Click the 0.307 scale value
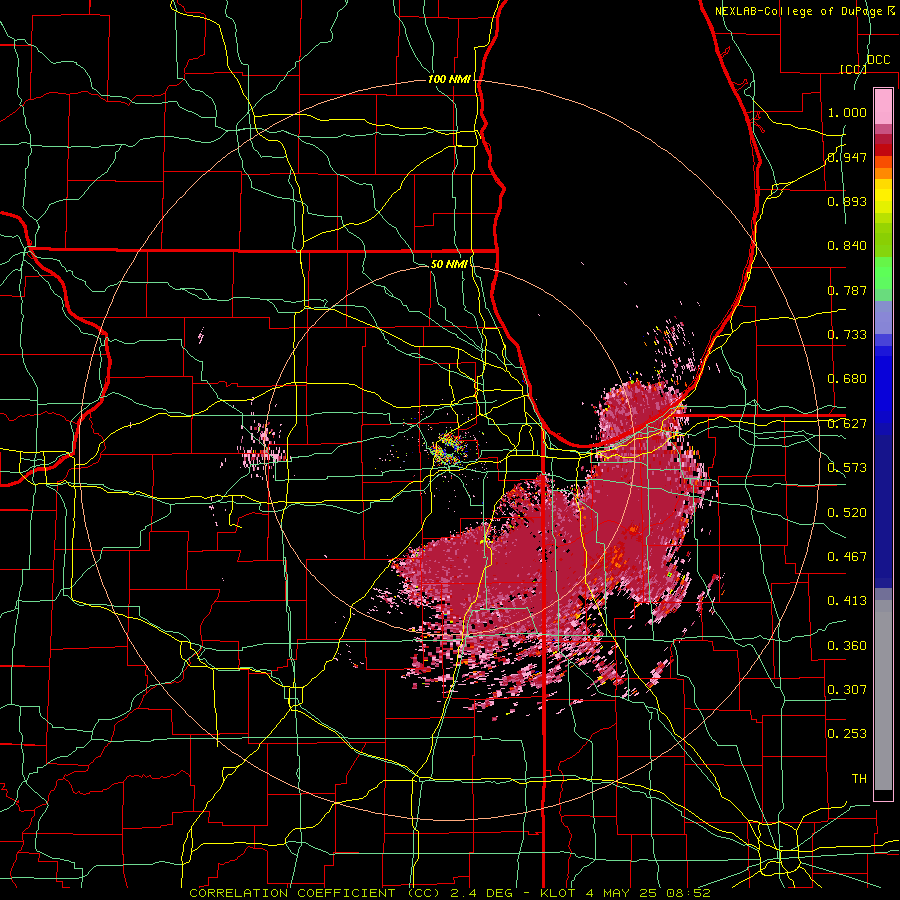The width and height of the screenshot is (900, 900). pyautogui.click(x=847, y=689)
